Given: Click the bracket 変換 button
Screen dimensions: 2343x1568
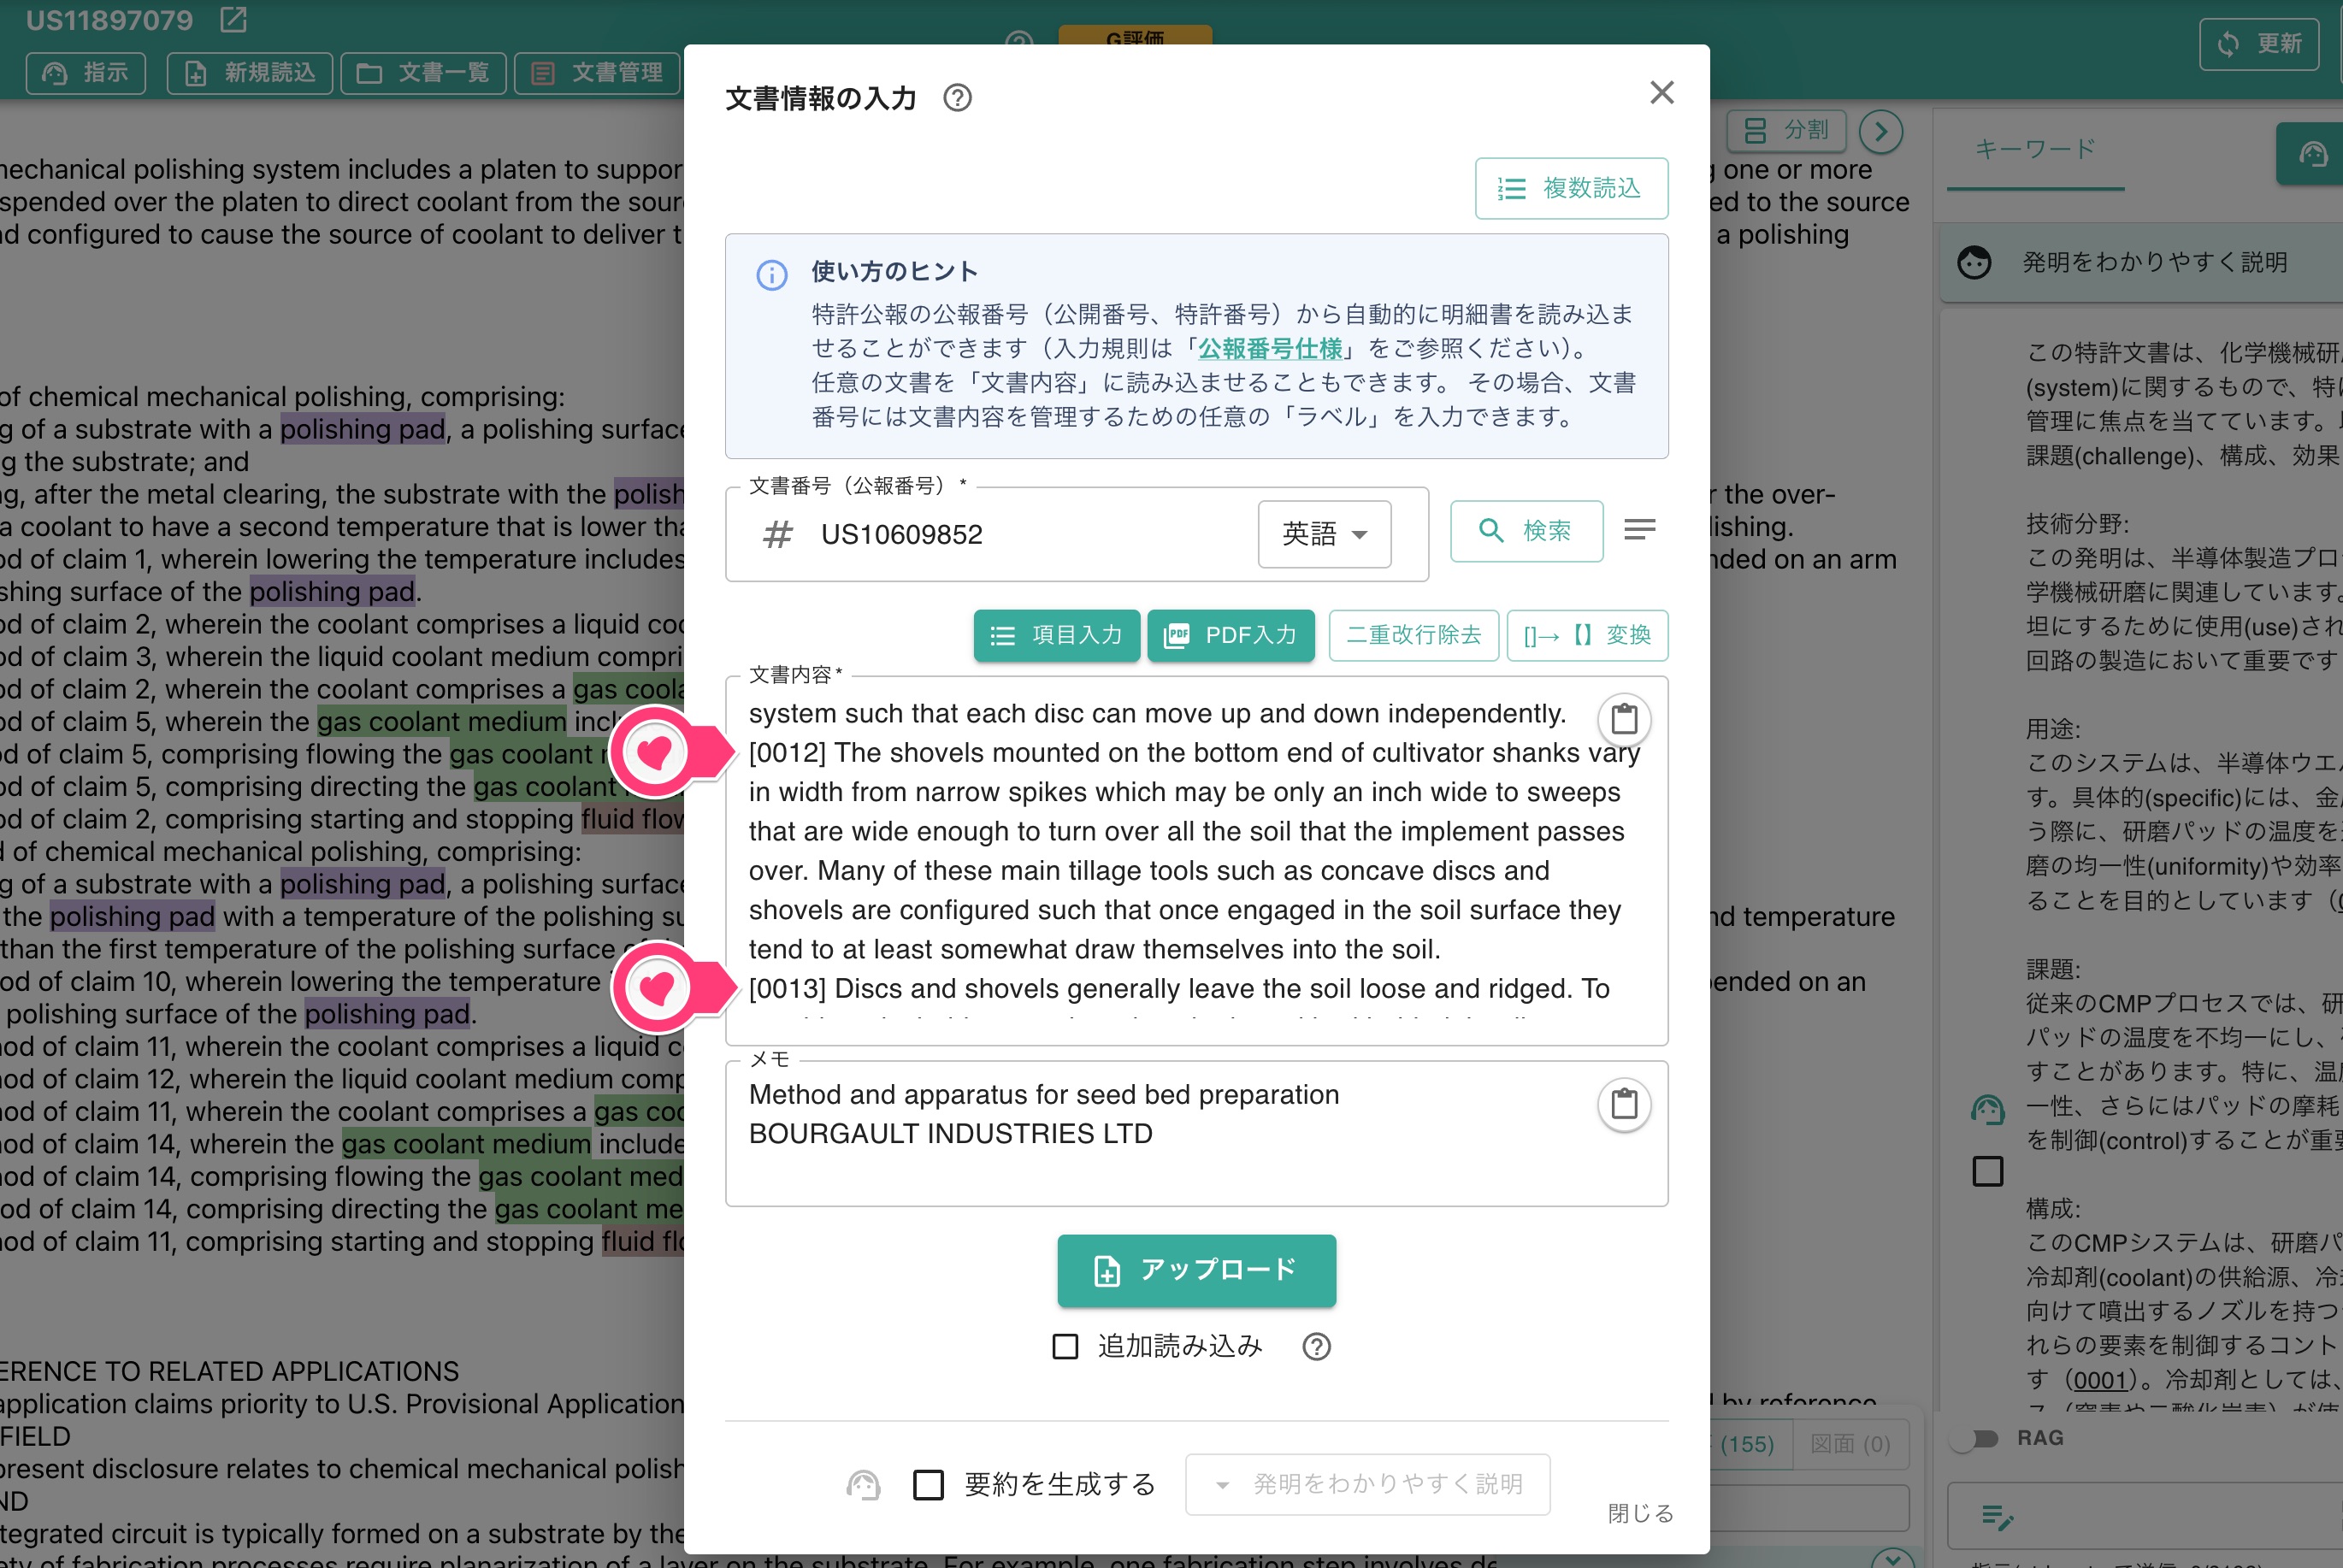Looking at the screenshot, I should [1587, 635].
